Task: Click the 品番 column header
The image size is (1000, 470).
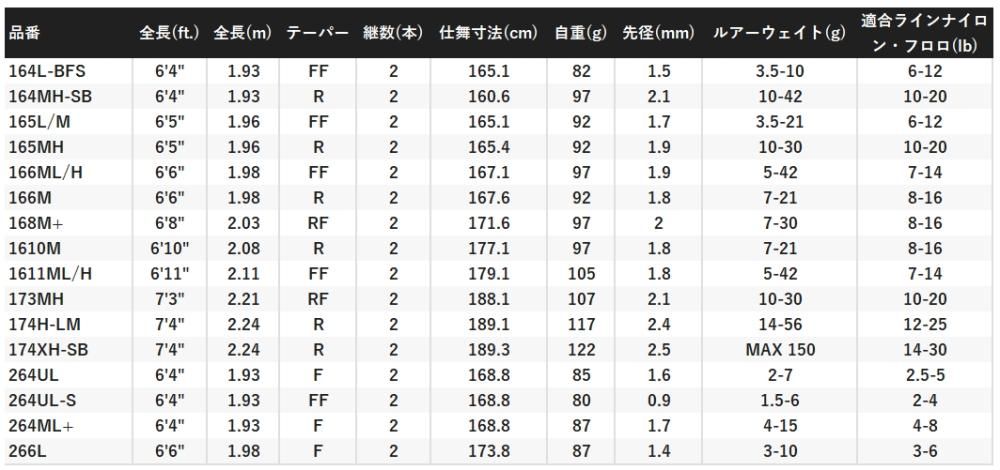Action: [x=24, y=33]
